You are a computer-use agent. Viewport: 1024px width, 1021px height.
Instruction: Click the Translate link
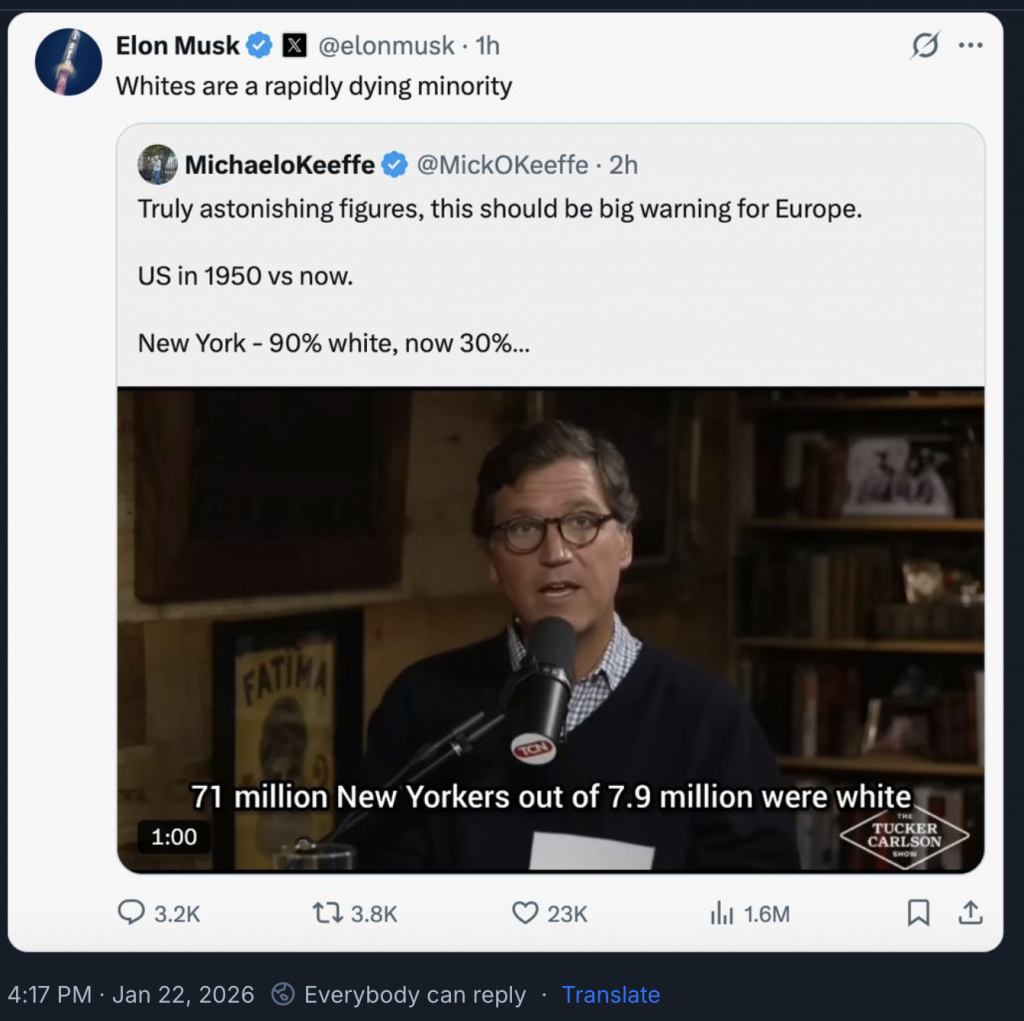click(610, 995)
